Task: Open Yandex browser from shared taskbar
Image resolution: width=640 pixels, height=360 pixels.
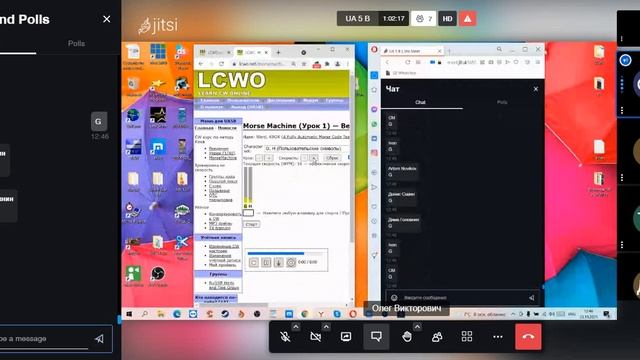Action: (321, 314)
